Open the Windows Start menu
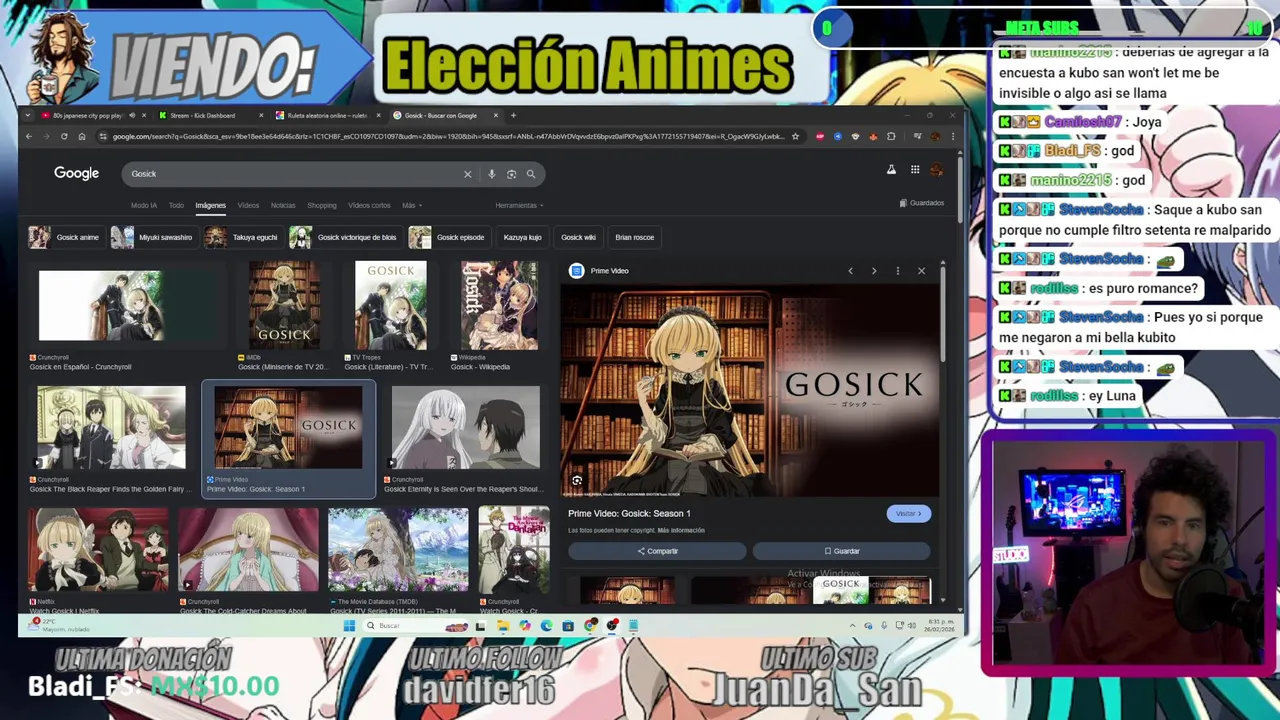Screen dimensions: 1280x720 349,626
